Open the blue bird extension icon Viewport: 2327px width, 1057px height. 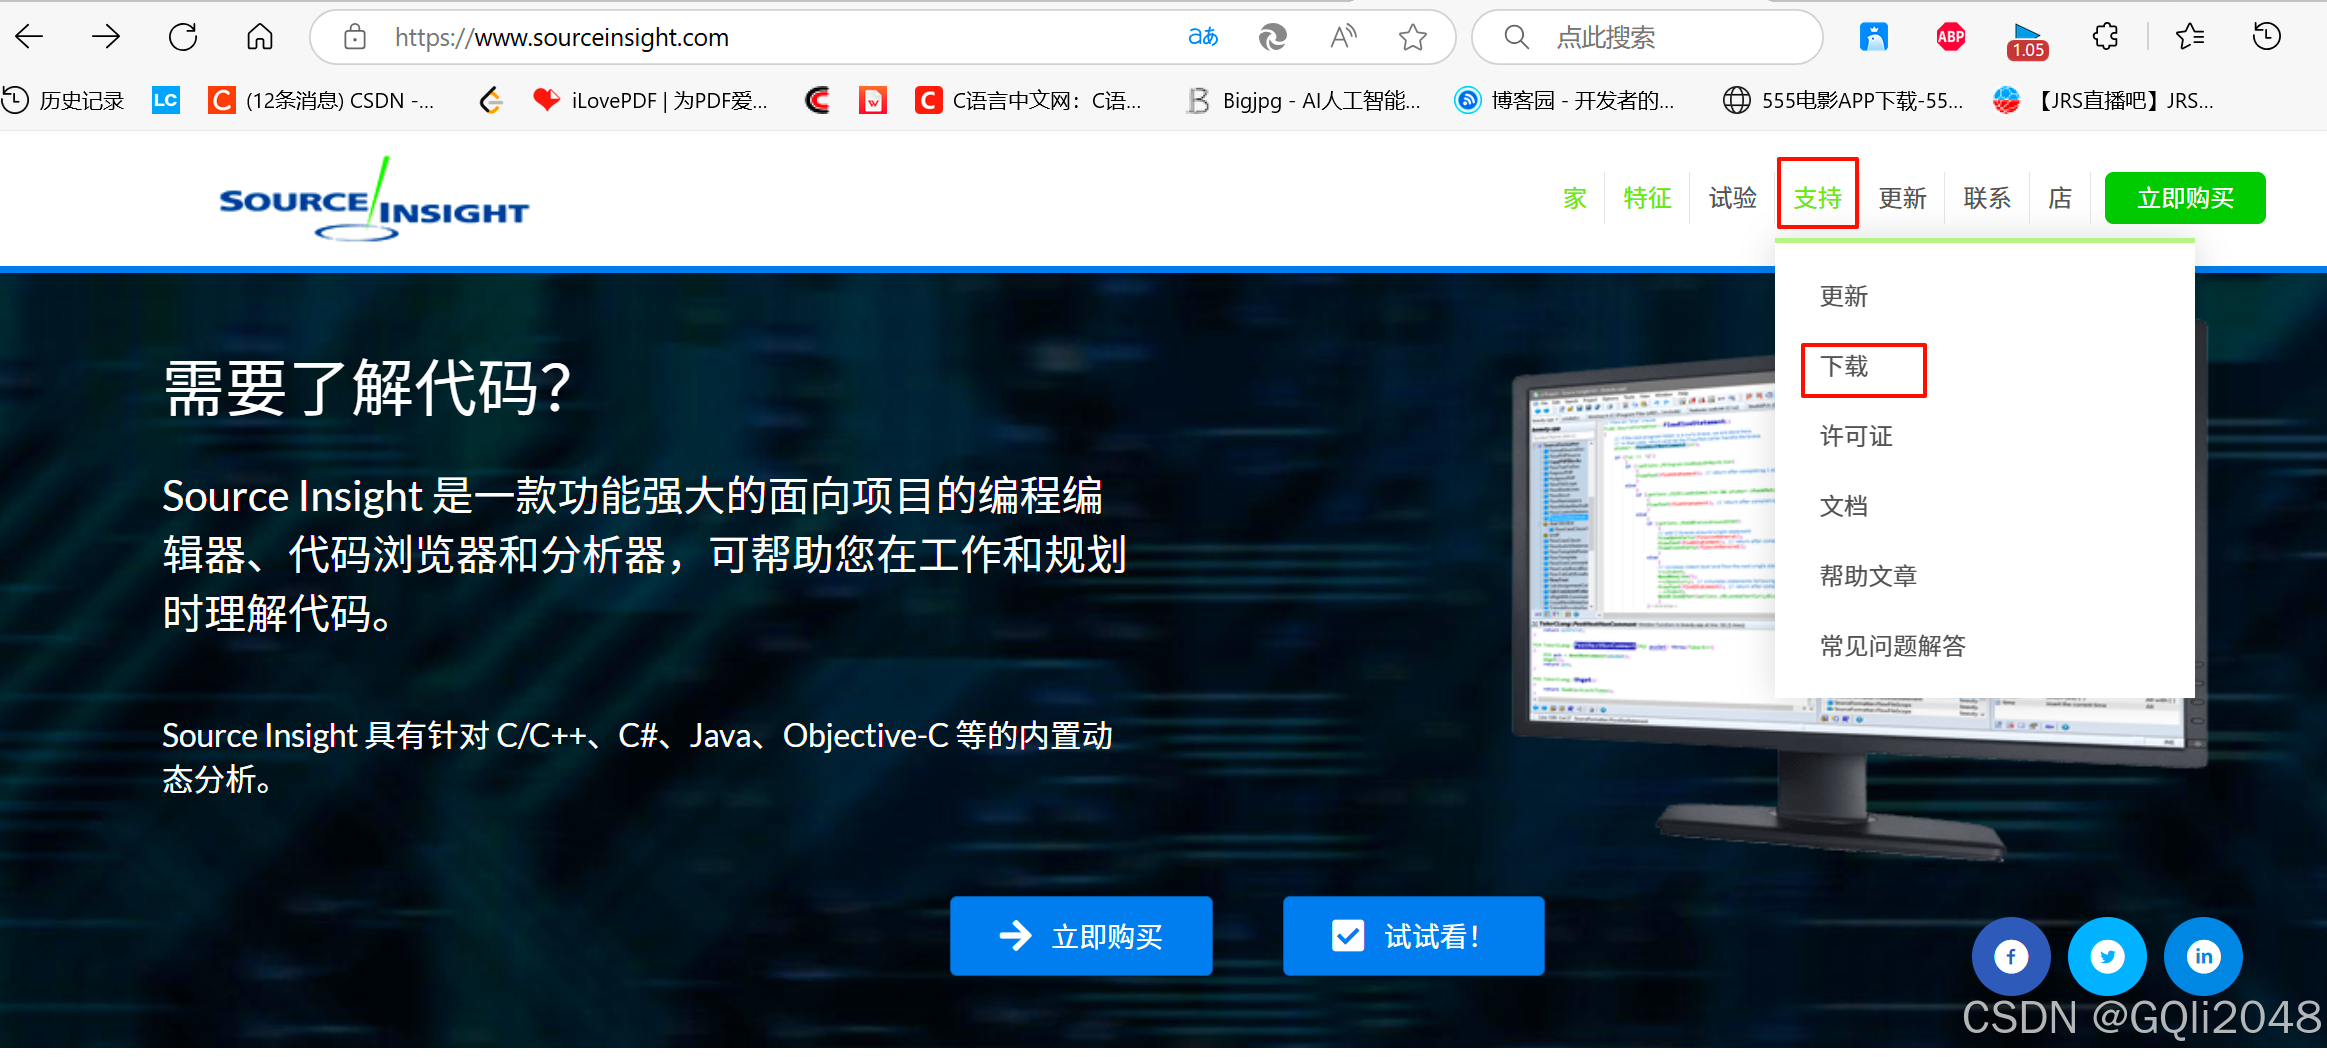coord(1874,37)
